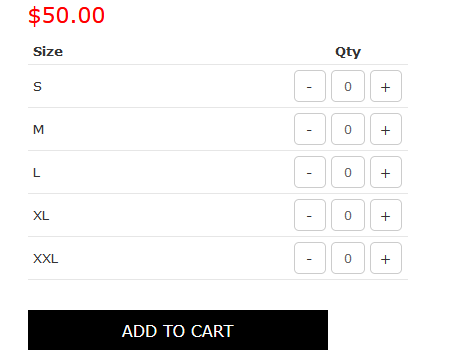Viewport: 449px width, 360px height.
Task: Select the XXL quantity field
Action: [x=348, y=258]
